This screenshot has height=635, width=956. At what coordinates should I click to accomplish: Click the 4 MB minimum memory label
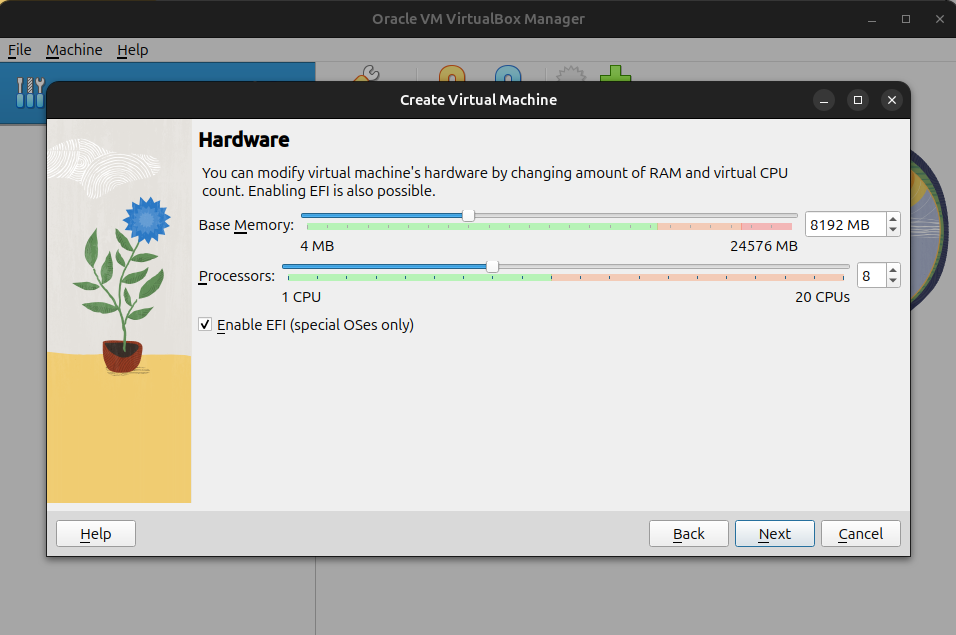(x=317, y=246)
